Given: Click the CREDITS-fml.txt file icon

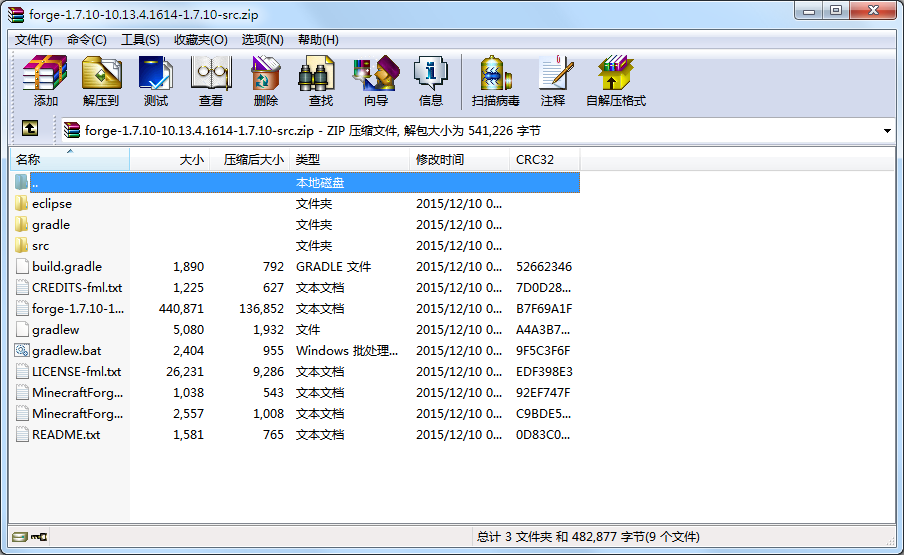Looking at the screenshot, I should 22,287.
